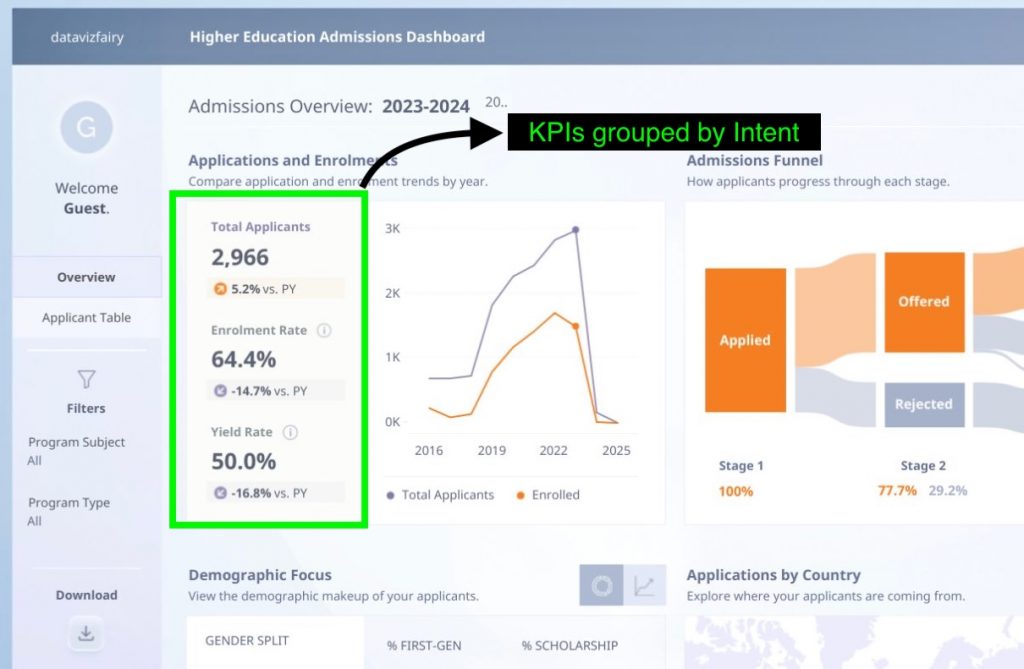
Task: Switch Demographic Focus to line chart view
Action: click(646, 585)
